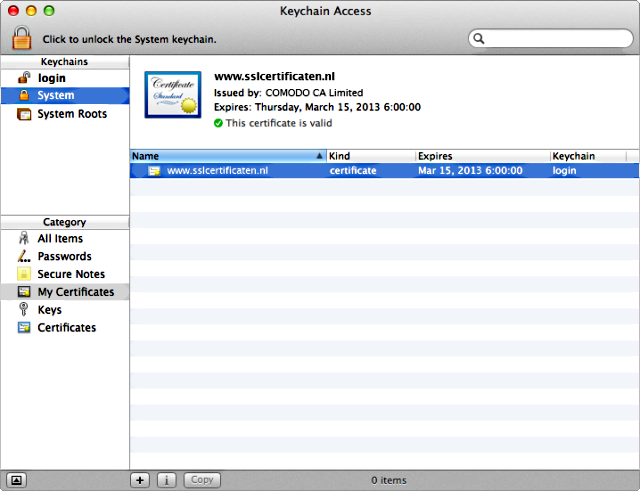The width and height of the screenshot is (640, 491).
Task: Click the search magnifying glass icon
Action: pyautogui.click(x=479, y=39)
